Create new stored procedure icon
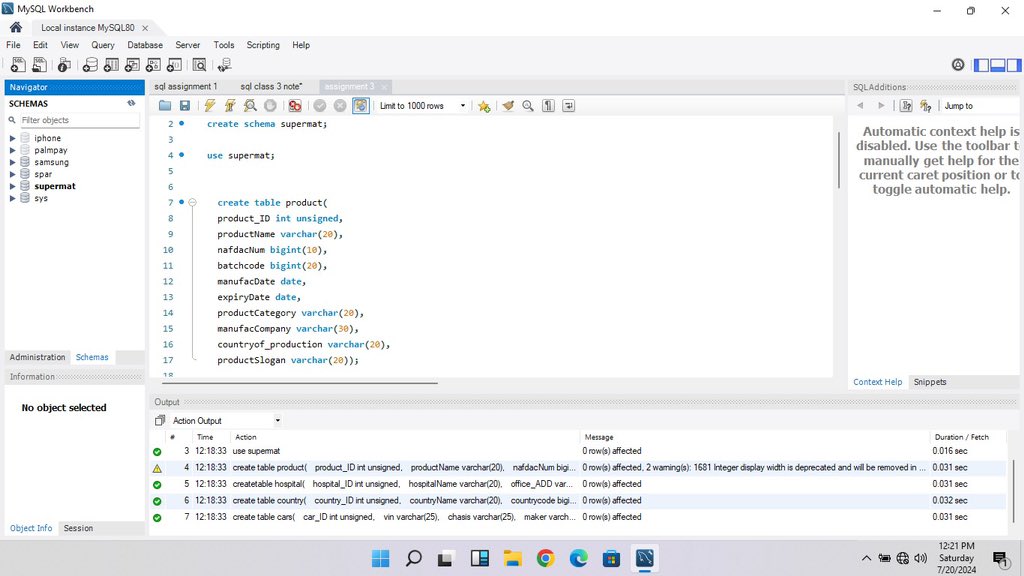The width and height of the screenshot is (1024, 576). point(153,65)
